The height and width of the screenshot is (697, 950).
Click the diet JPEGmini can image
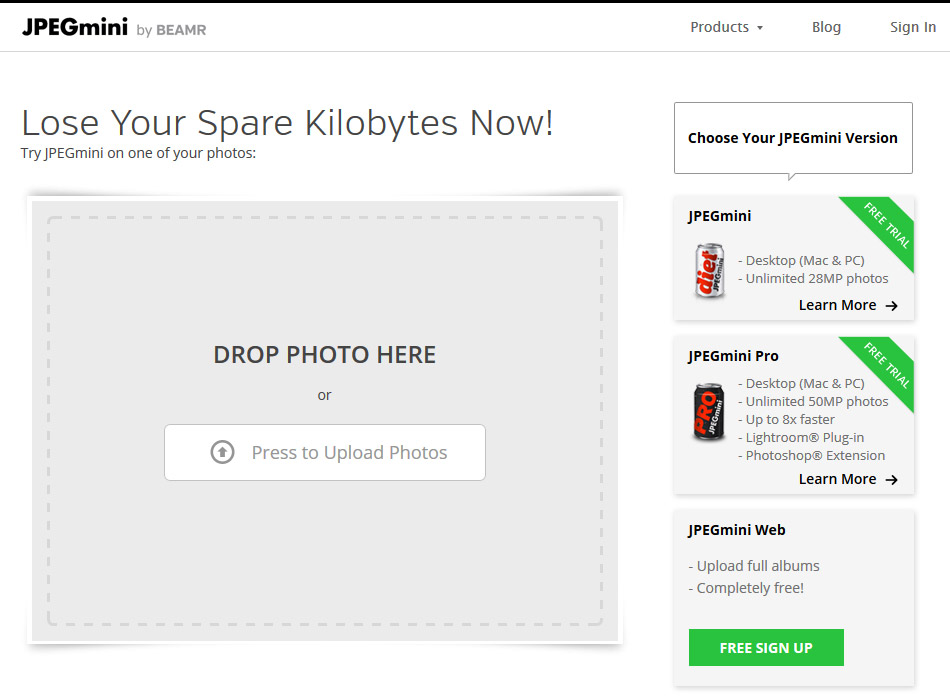click(x=708, y=270)
